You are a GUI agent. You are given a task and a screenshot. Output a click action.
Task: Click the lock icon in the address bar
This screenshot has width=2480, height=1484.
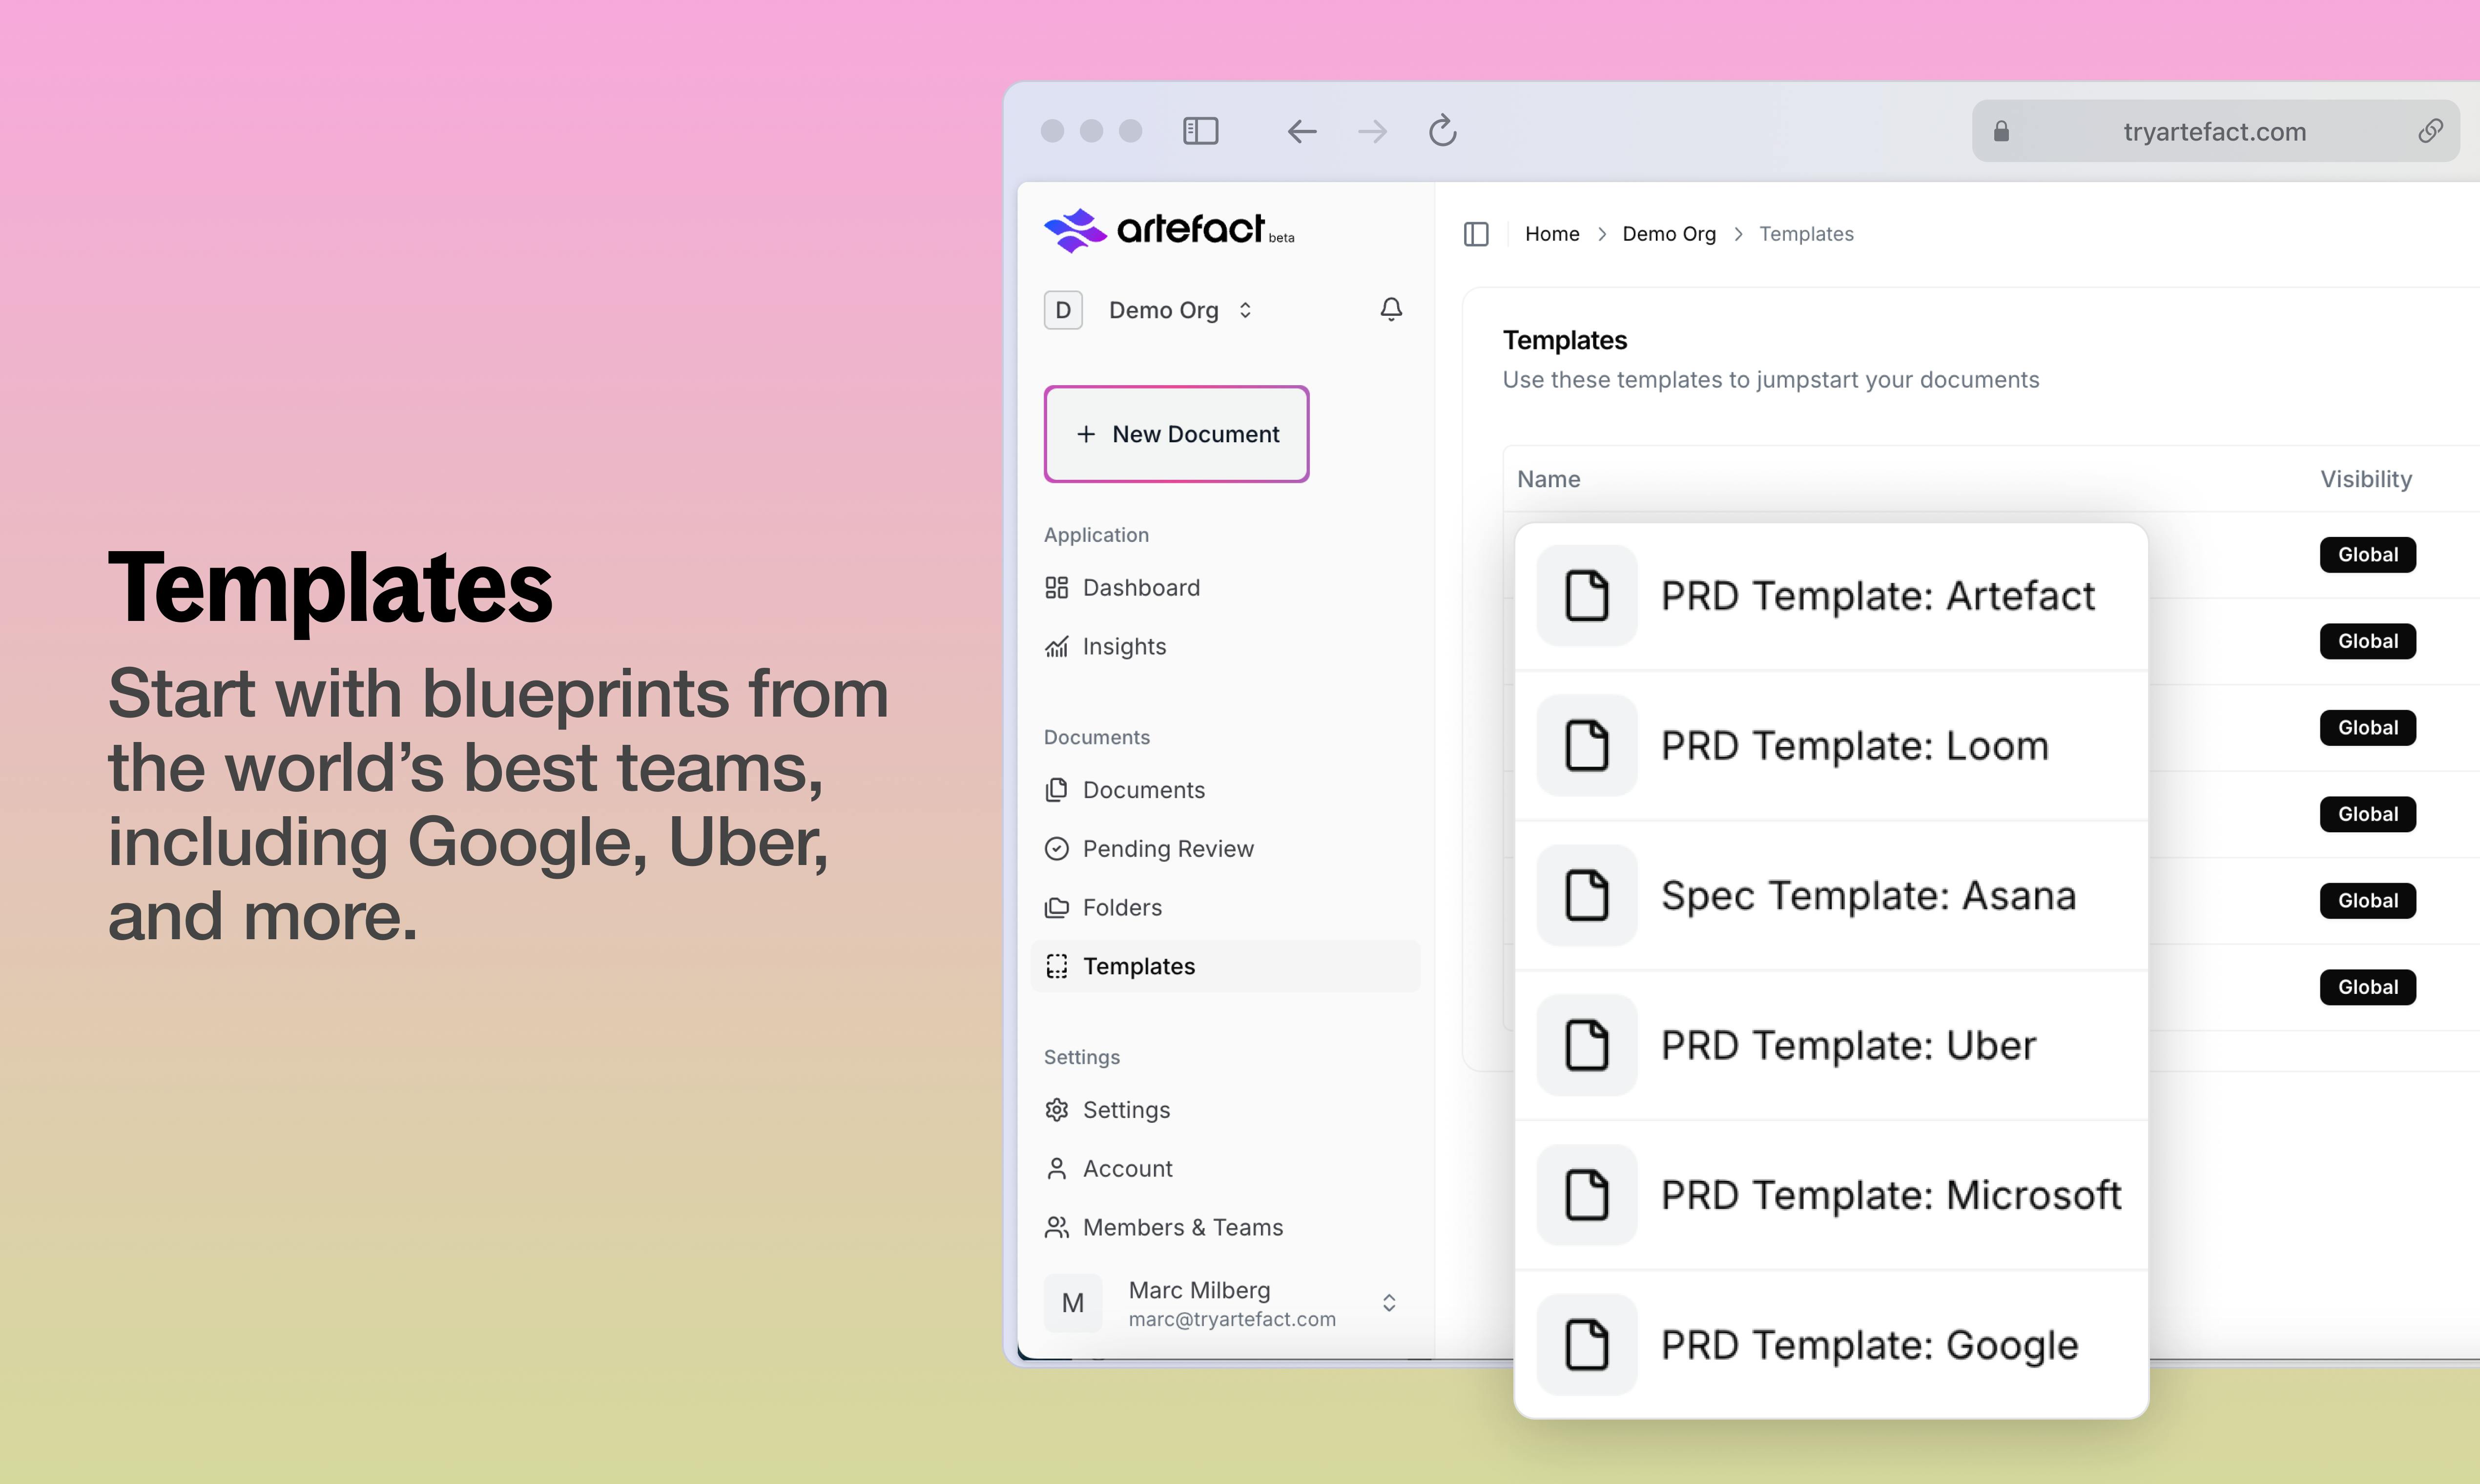(2001, 131)
